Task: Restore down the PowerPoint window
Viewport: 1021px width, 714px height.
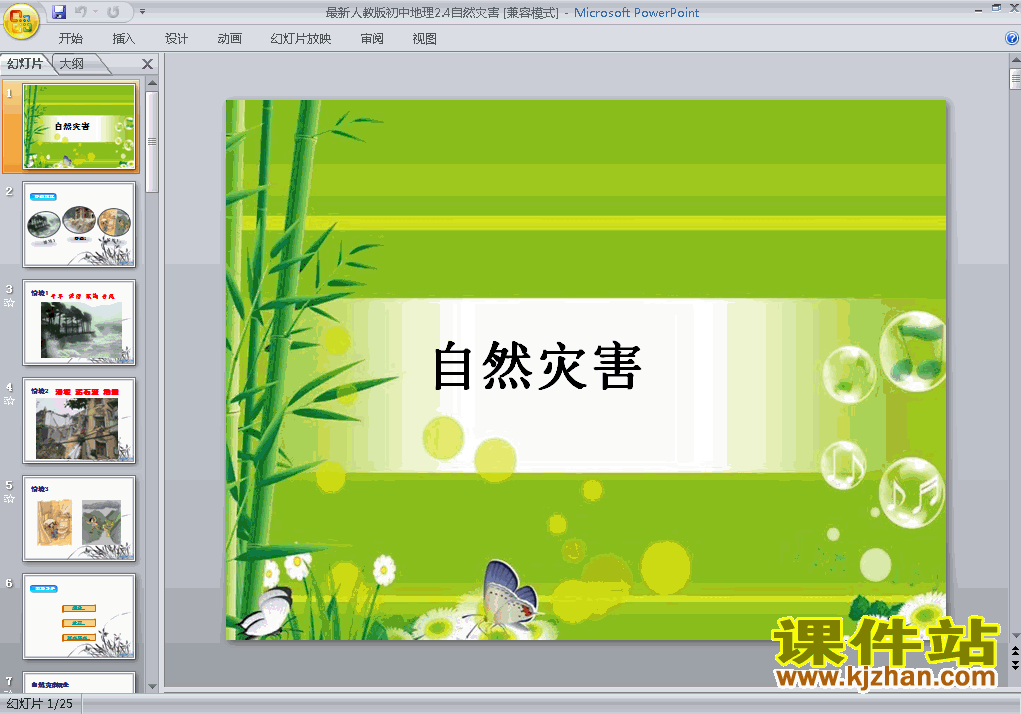Action: coord(996,8)
